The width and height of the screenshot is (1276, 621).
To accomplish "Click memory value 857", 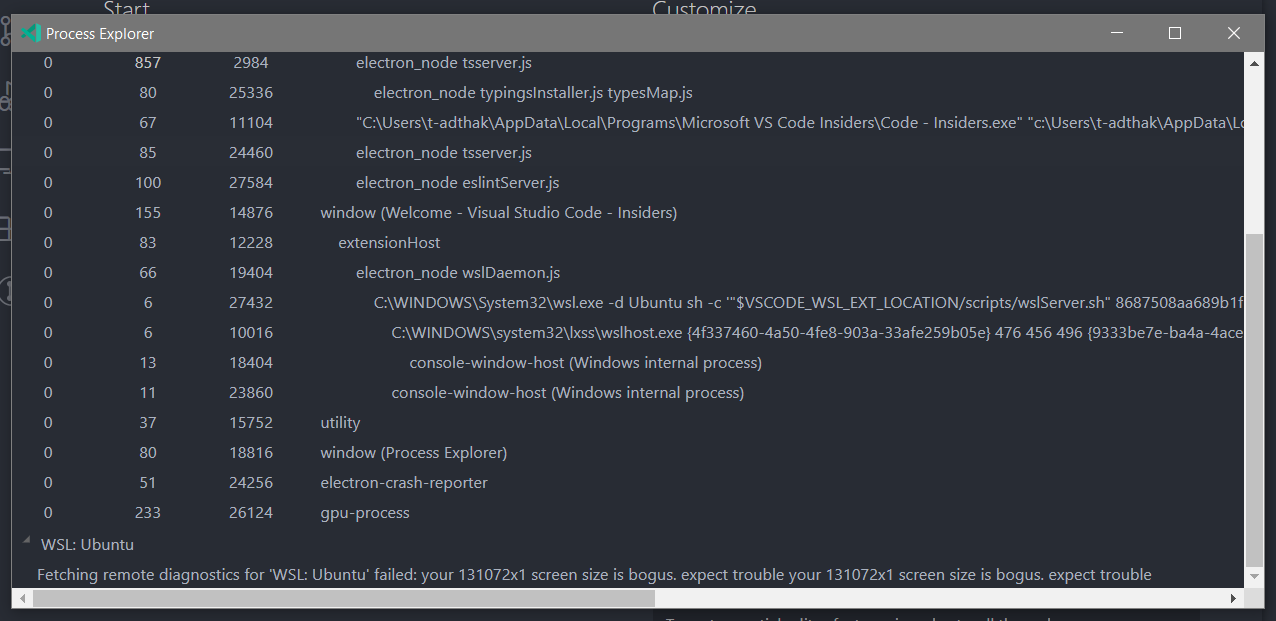I will (x=148, y=63).
